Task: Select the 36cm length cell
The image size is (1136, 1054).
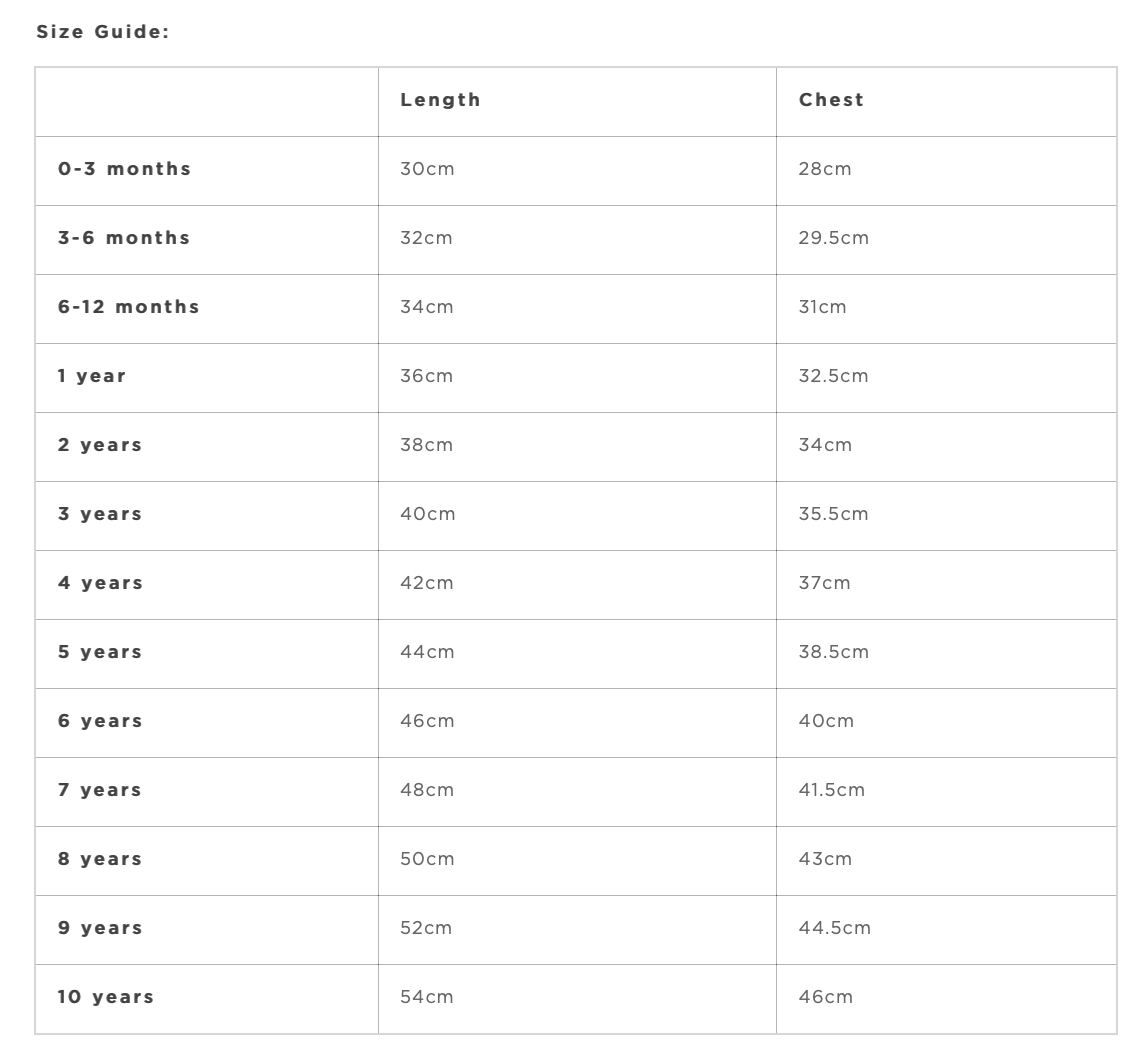Action: (426, 376)
